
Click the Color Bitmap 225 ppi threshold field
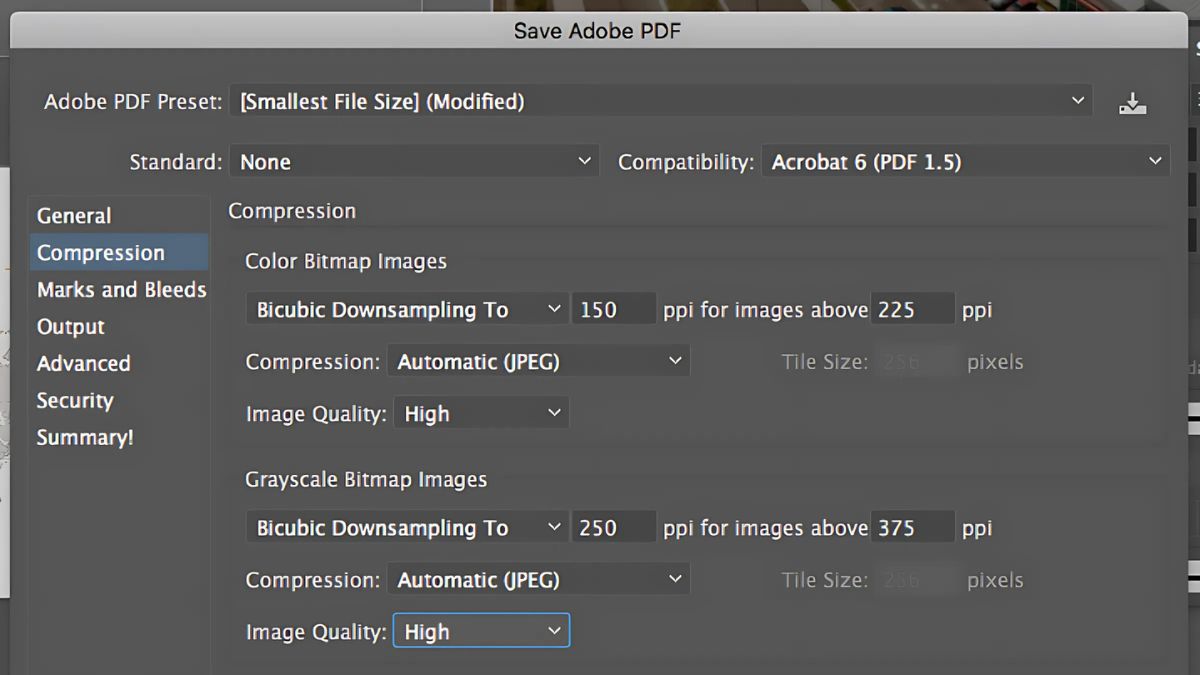tap(913, 310)
